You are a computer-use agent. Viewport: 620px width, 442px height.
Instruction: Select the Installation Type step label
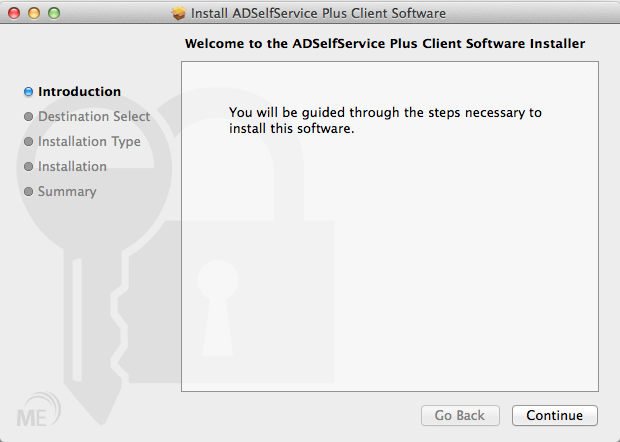click(89, 142)
